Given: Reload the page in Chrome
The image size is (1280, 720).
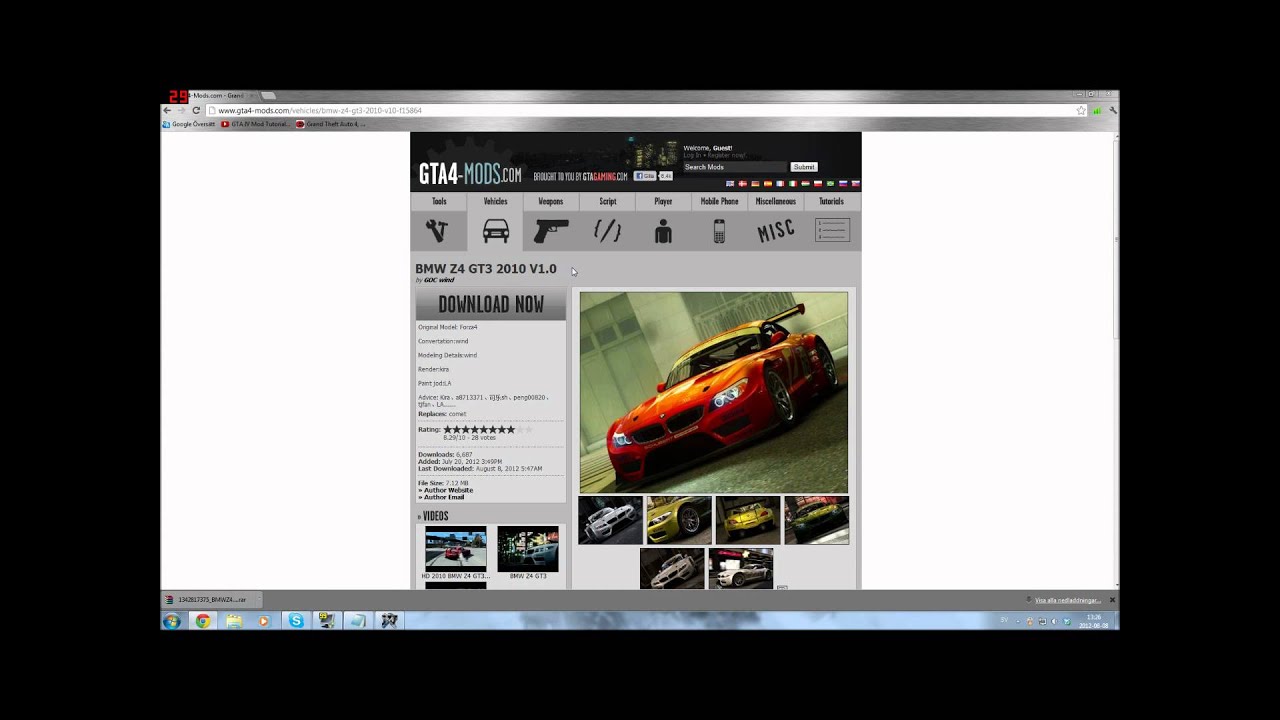Looking at the screenshot, I should pyautogui.click(x=196, y=110).
